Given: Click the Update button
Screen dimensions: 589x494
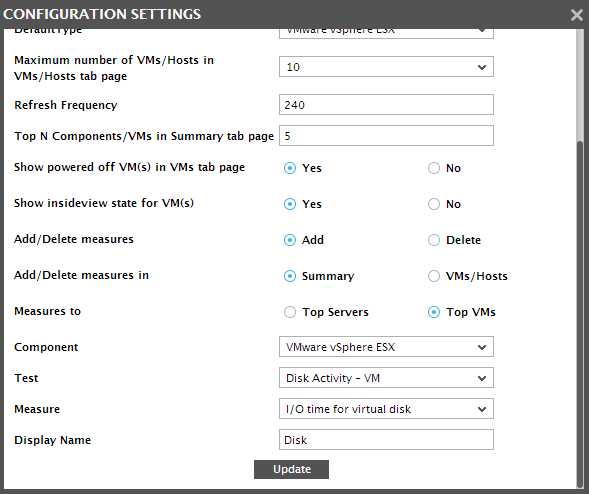Looking at the screenshot, I should click(x=291, y=469).
